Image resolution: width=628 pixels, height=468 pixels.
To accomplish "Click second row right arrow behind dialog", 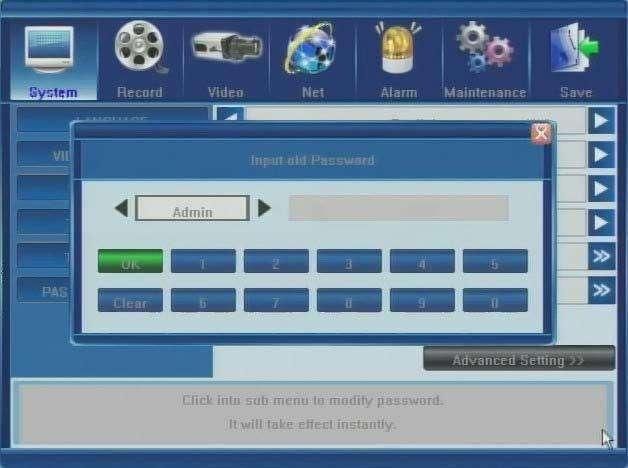I will coord(601,154).
